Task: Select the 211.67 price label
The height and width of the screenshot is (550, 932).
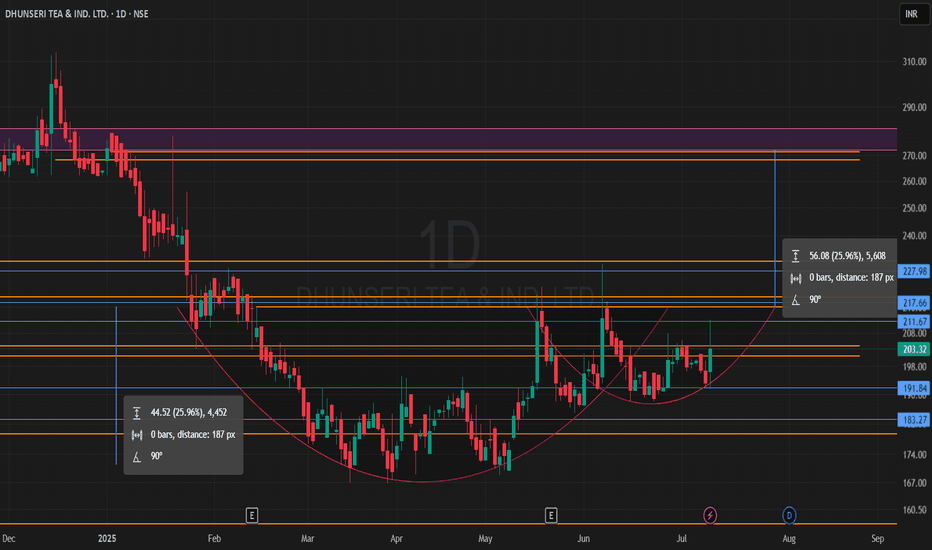Action: tap(914, 322)
